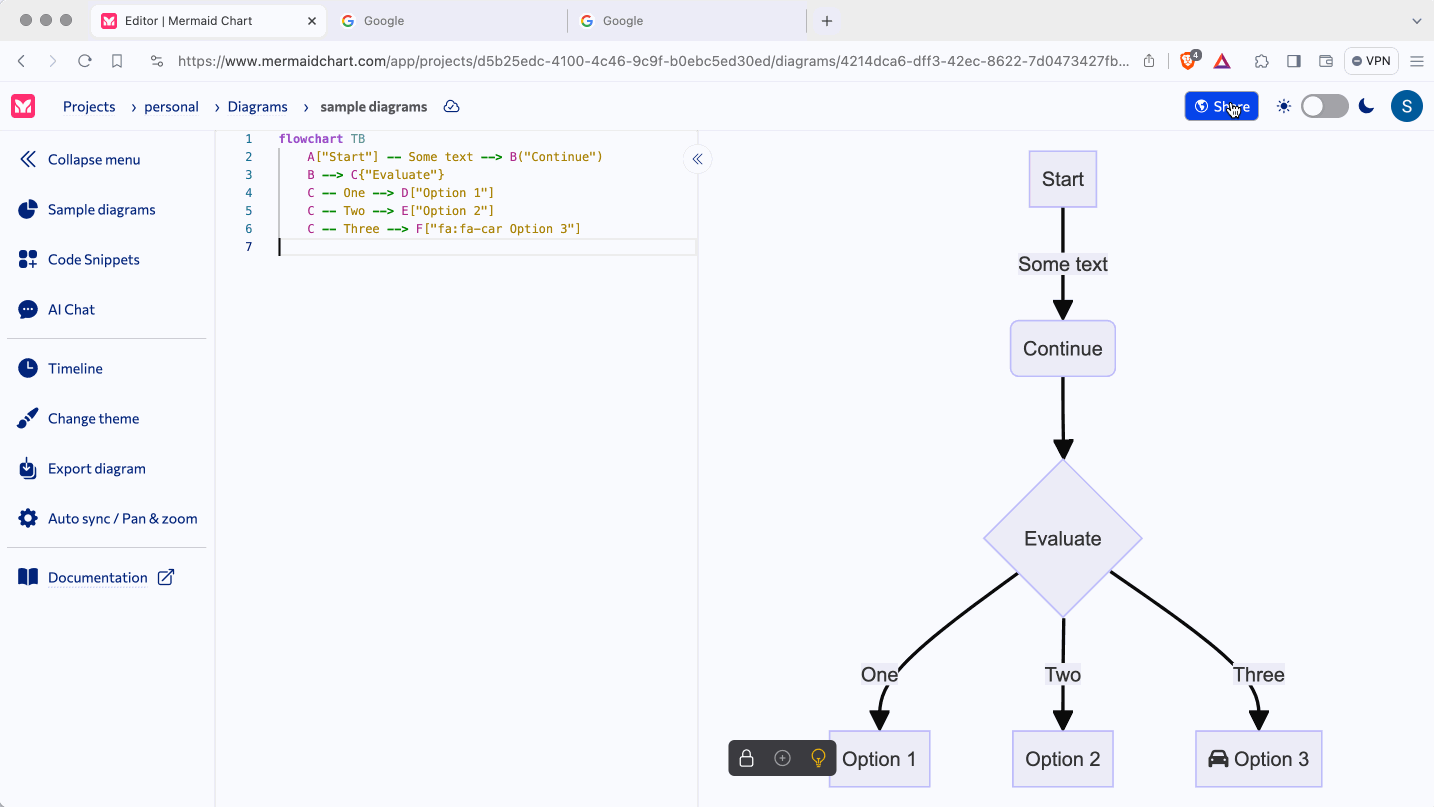
Task: Click the cloud sync status icon
Action: (451, 106)
